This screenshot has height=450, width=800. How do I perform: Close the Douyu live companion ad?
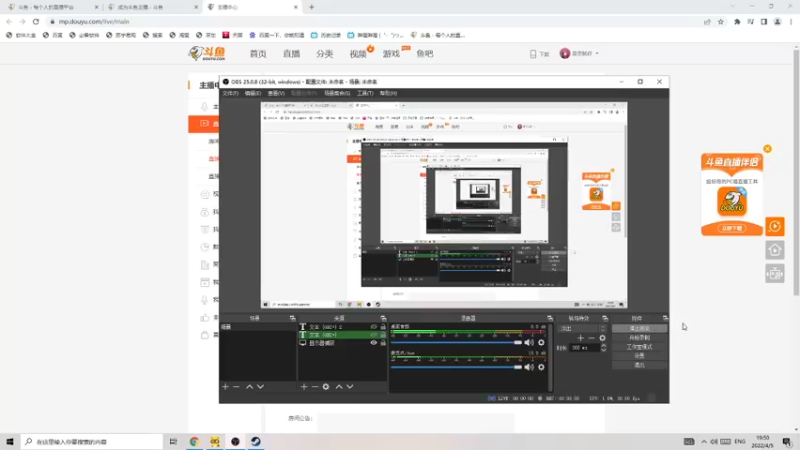coord(767,148)
